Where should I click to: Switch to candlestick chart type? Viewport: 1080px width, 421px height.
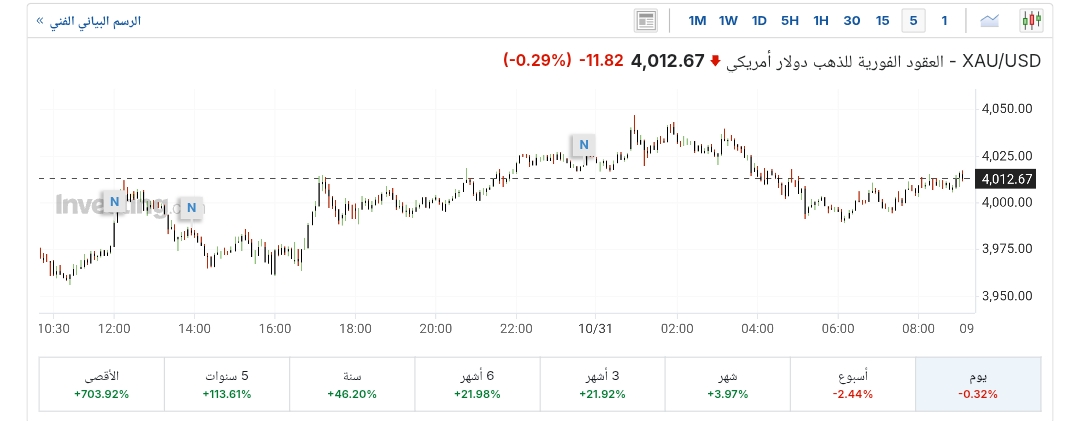pyautogui.click(x=1031, y=20)
